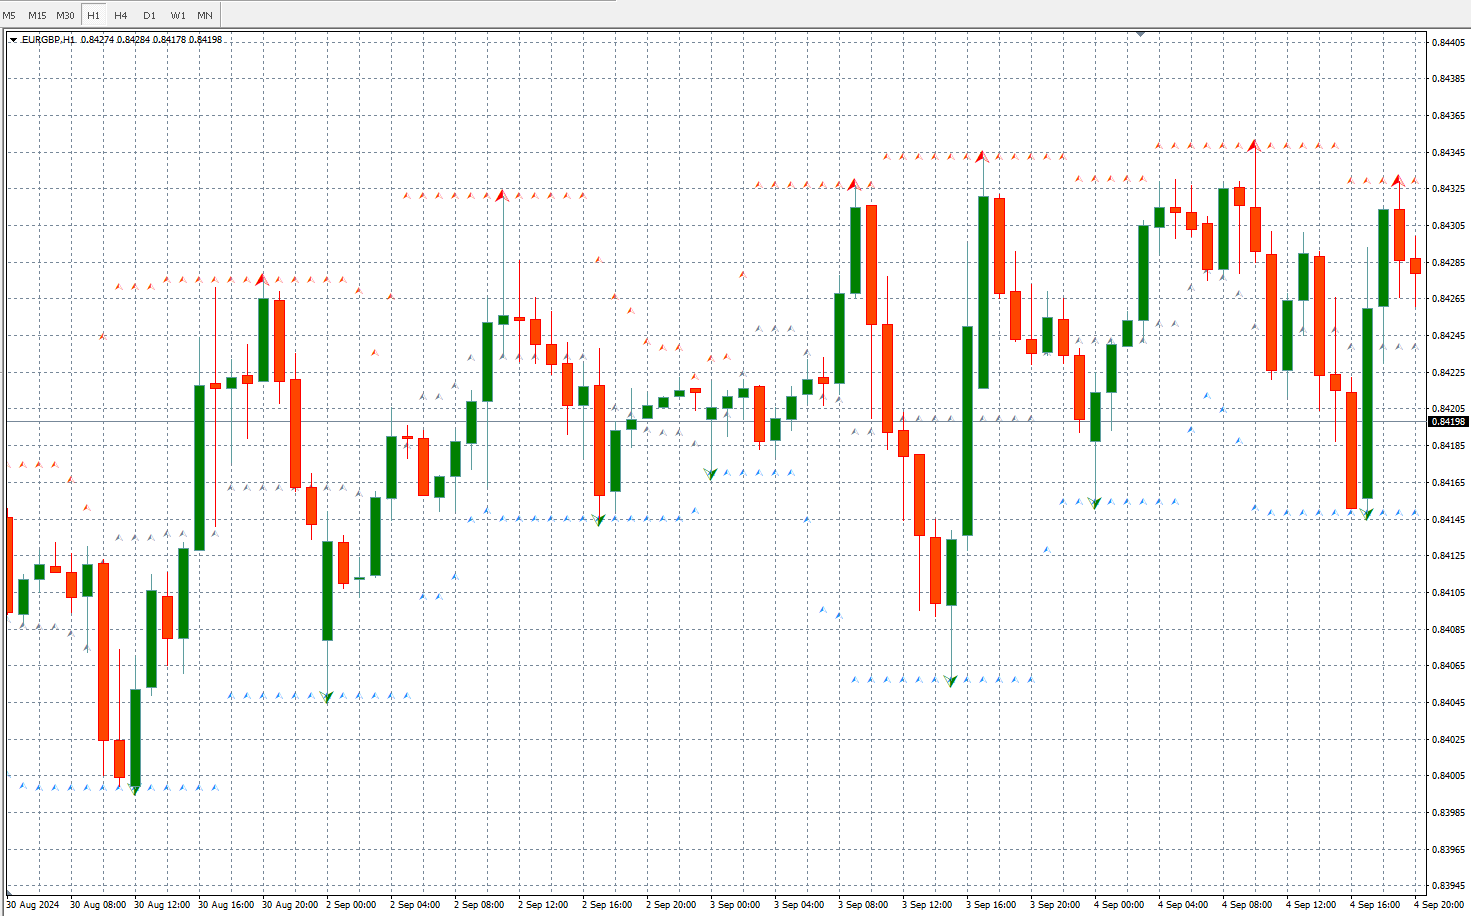Click the 3 Sep 08:00 time label

click(x=863, y=905)
